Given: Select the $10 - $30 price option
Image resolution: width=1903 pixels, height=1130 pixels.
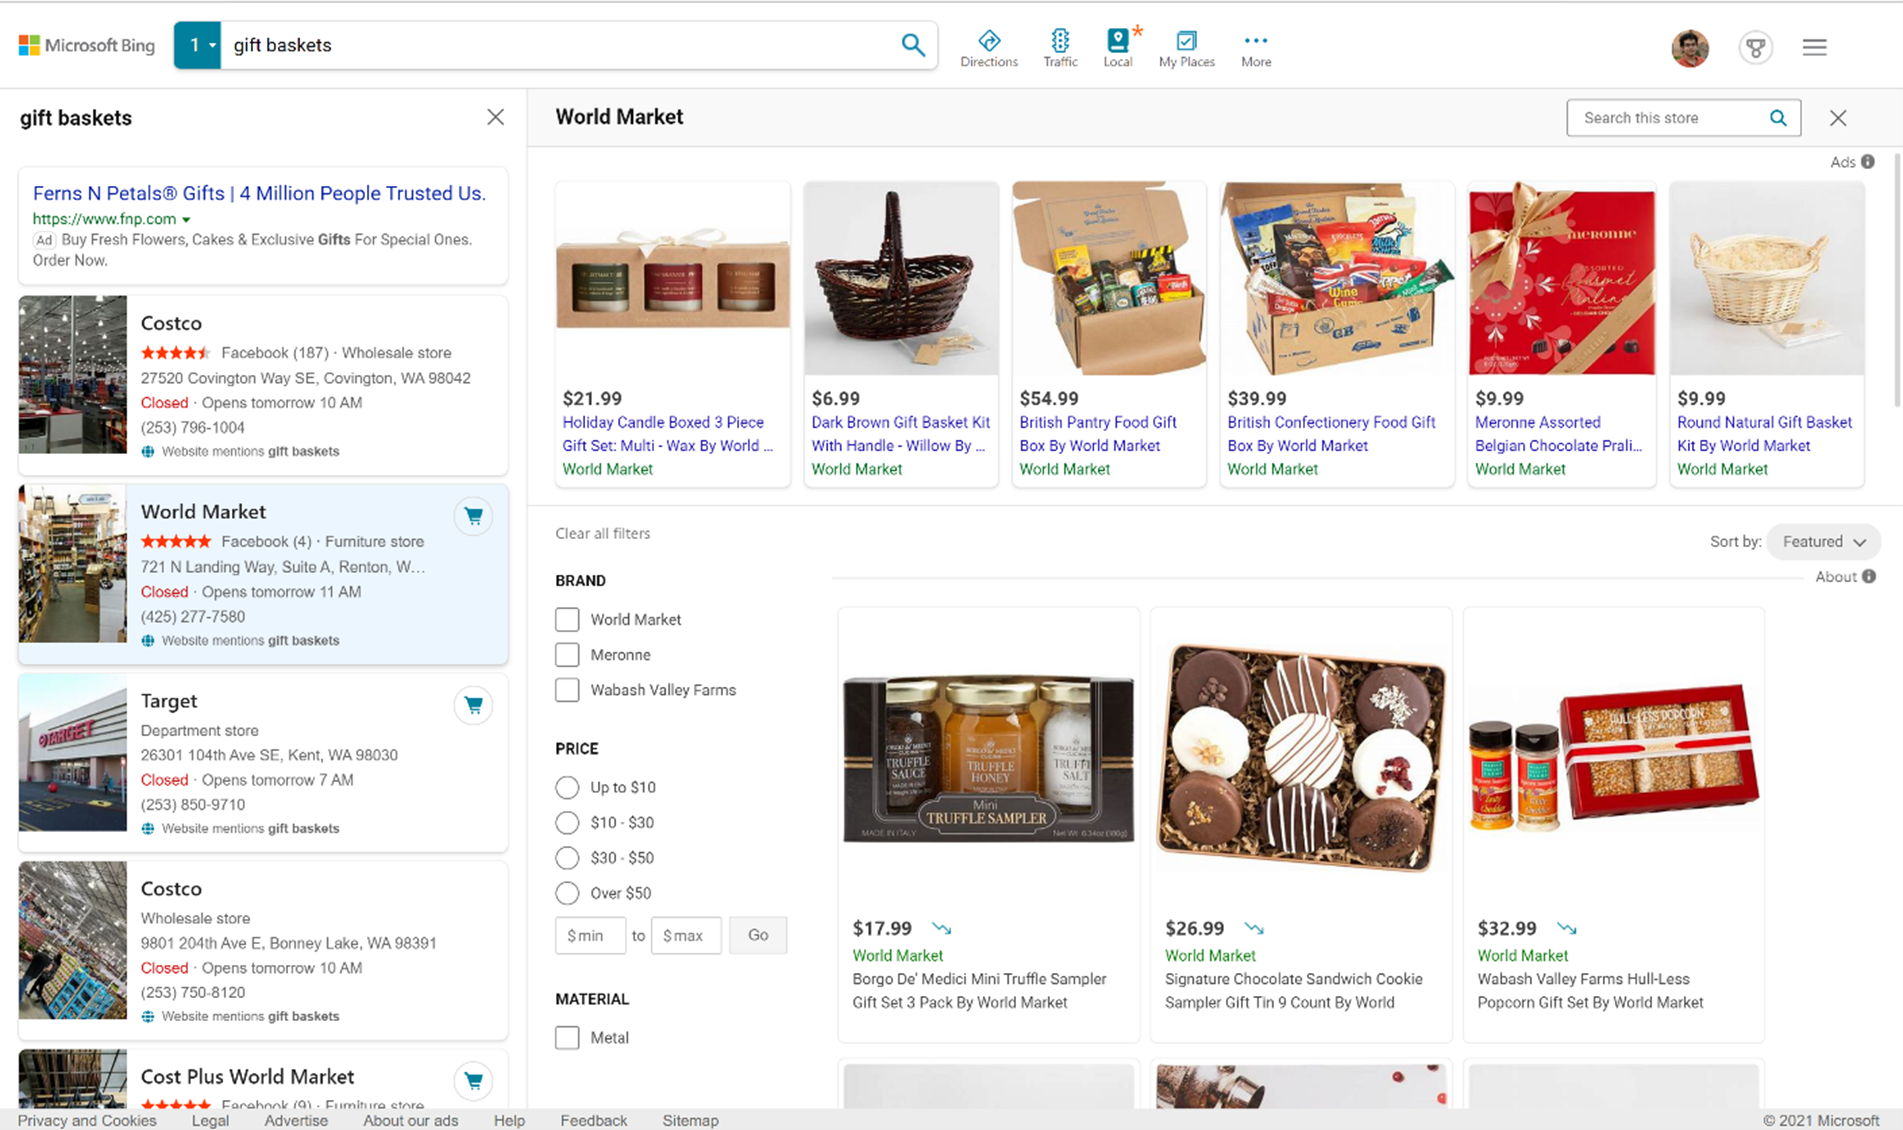Looking at the screenshot, I should (x=567, y=823).
